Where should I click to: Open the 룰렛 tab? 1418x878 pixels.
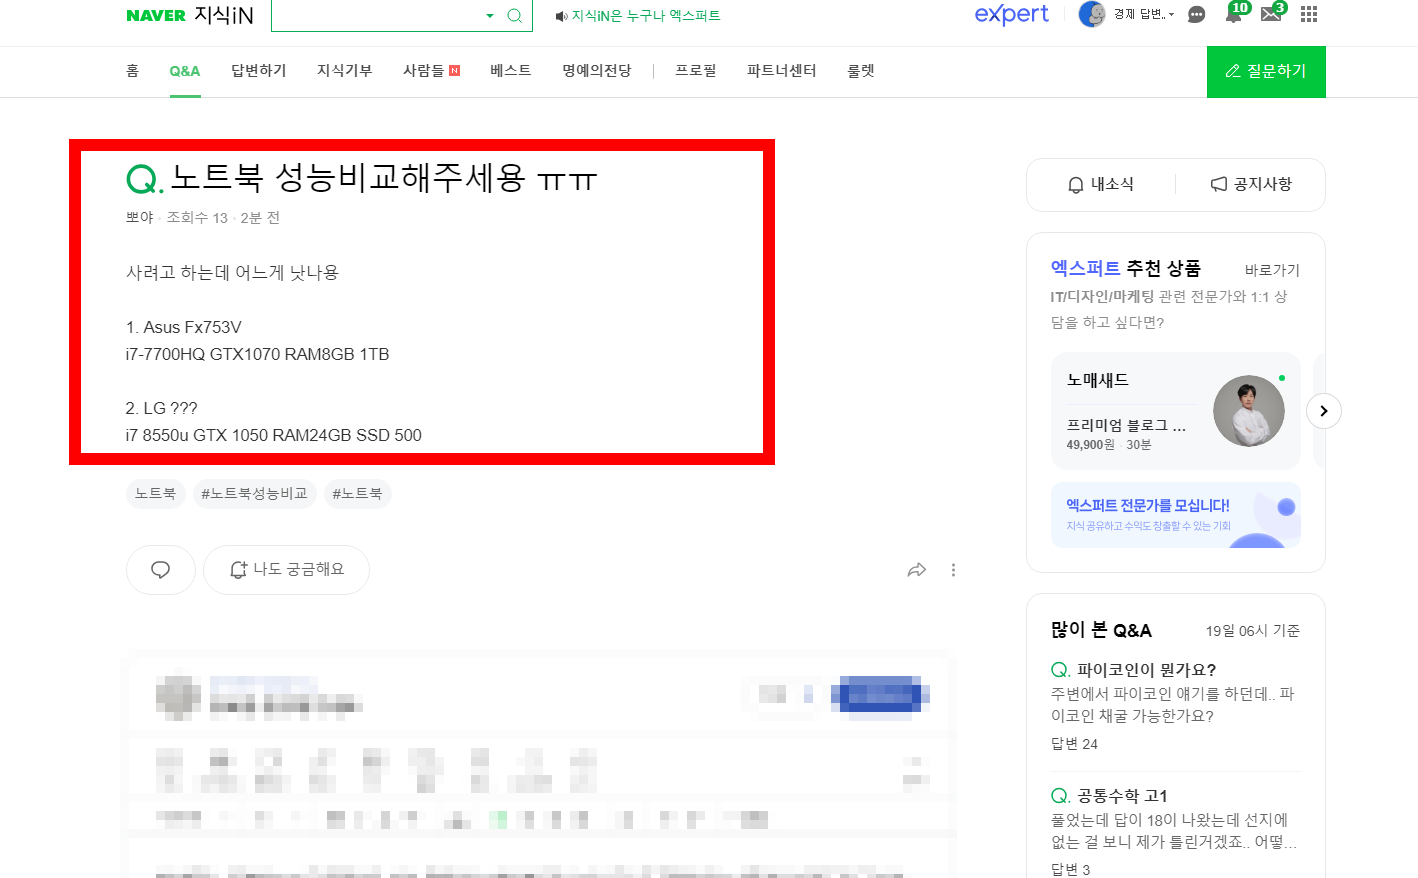click(861, 71)
